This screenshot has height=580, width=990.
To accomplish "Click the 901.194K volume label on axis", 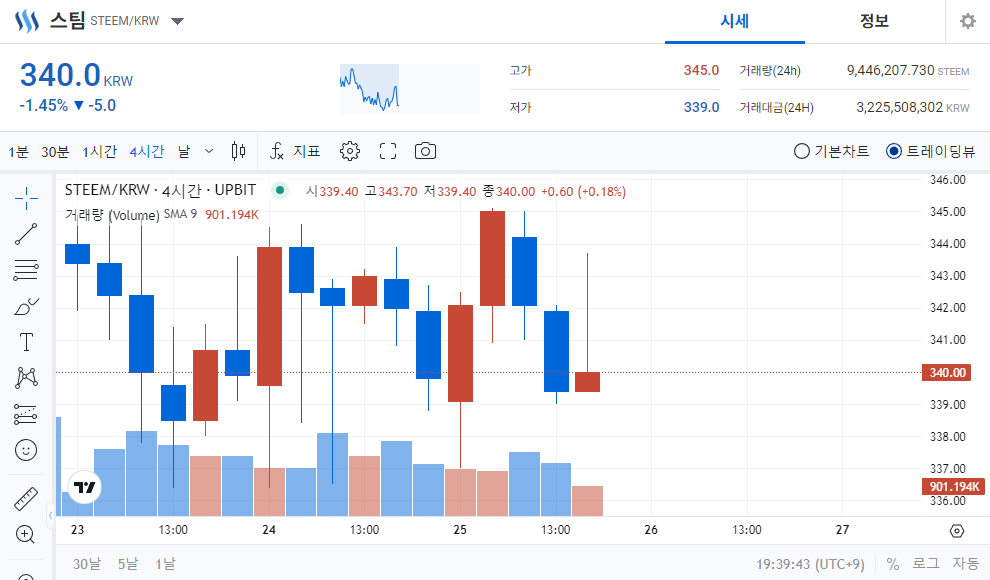I will (x=953, y=487).
